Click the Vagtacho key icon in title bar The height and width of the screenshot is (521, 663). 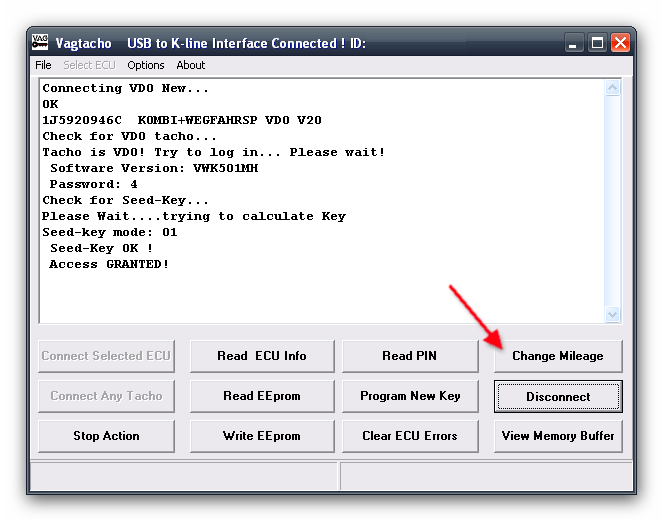[41, 42]
